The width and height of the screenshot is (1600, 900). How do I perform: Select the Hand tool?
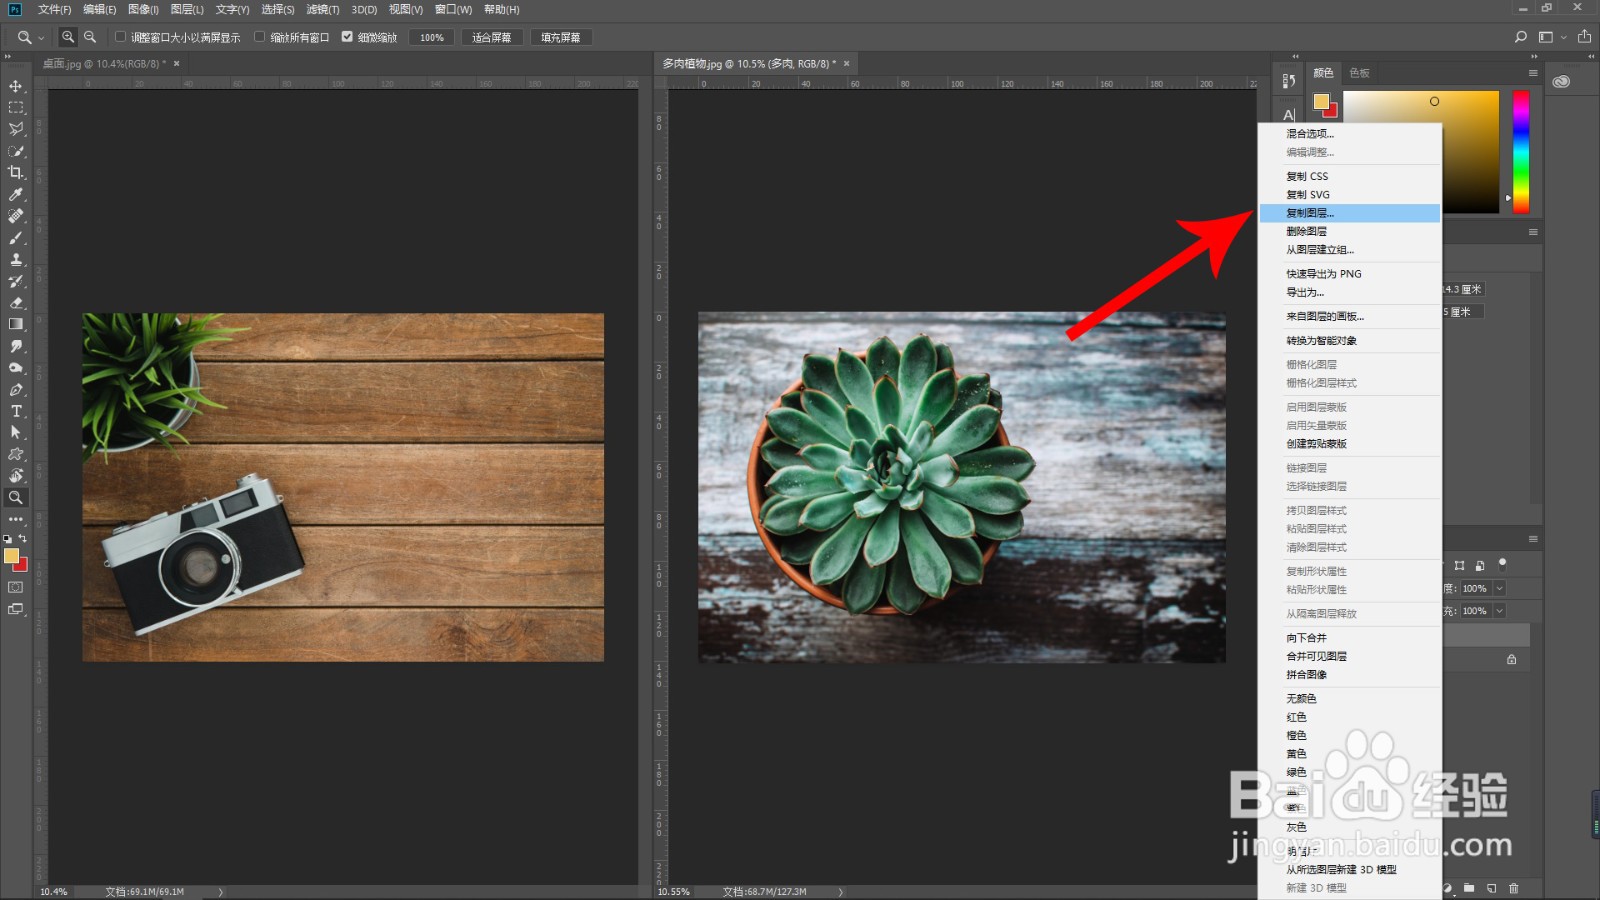point(16,476)
